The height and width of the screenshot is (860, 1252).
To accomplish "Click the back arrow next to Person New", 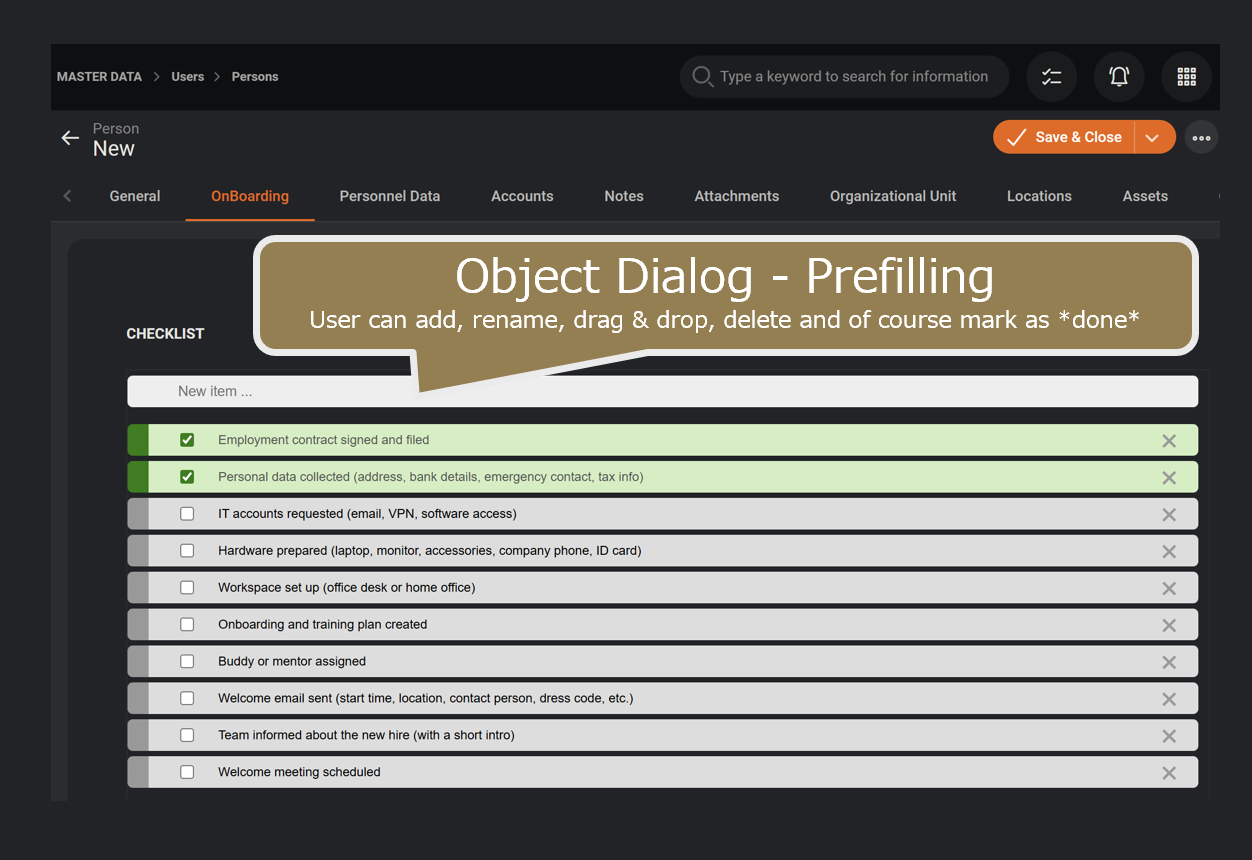I will [x=70, y=138].
